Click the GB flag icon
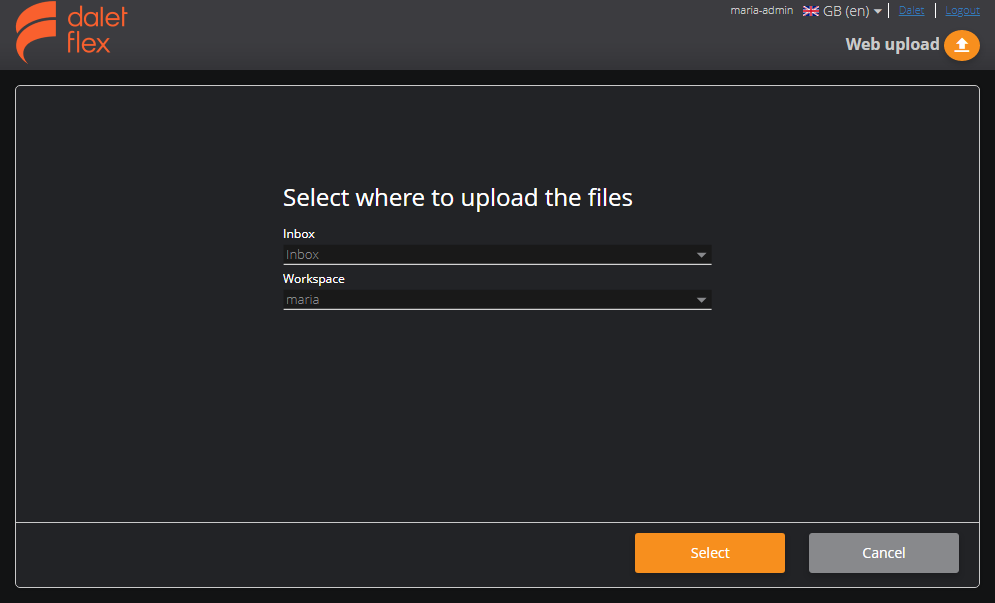995x603 pixels. pyautogui.click(x=810, y=10)
